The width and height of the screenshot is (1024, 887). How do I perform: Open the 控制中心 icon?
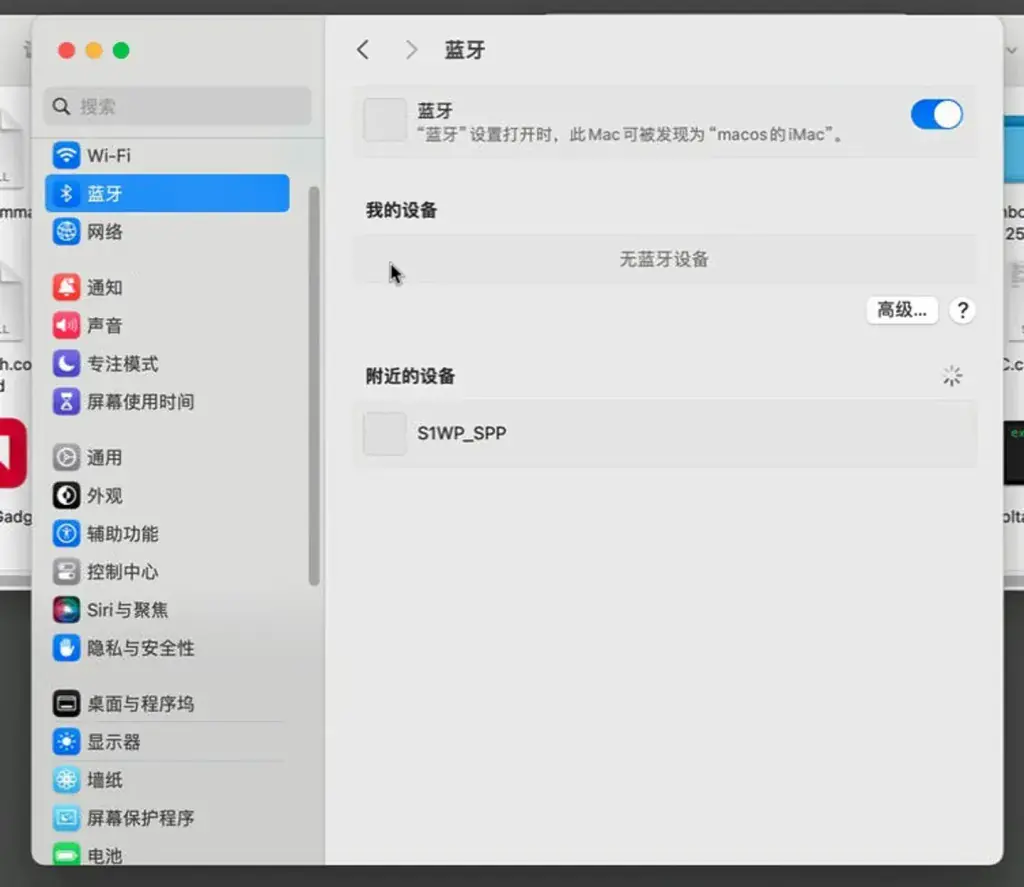66,572
